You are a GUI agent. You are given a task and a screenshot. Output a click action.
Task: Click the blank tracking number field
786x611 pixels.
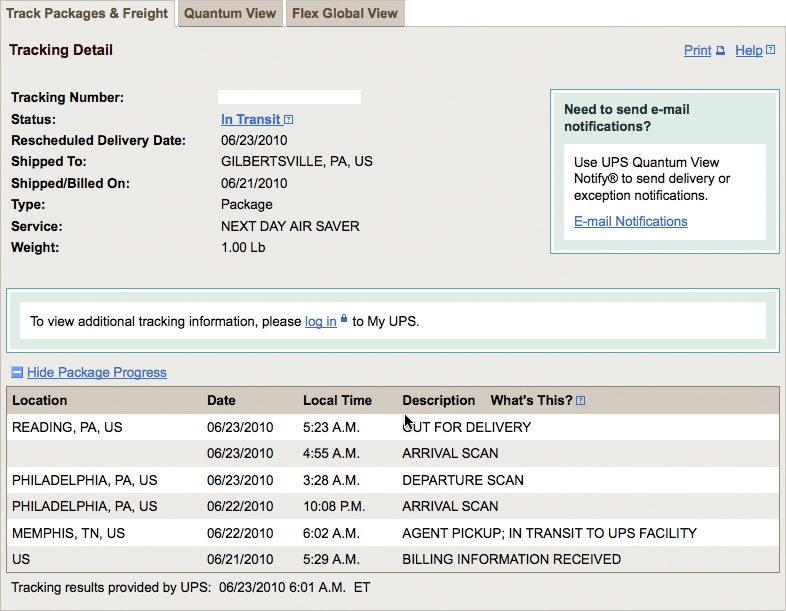tap(289, 97)
